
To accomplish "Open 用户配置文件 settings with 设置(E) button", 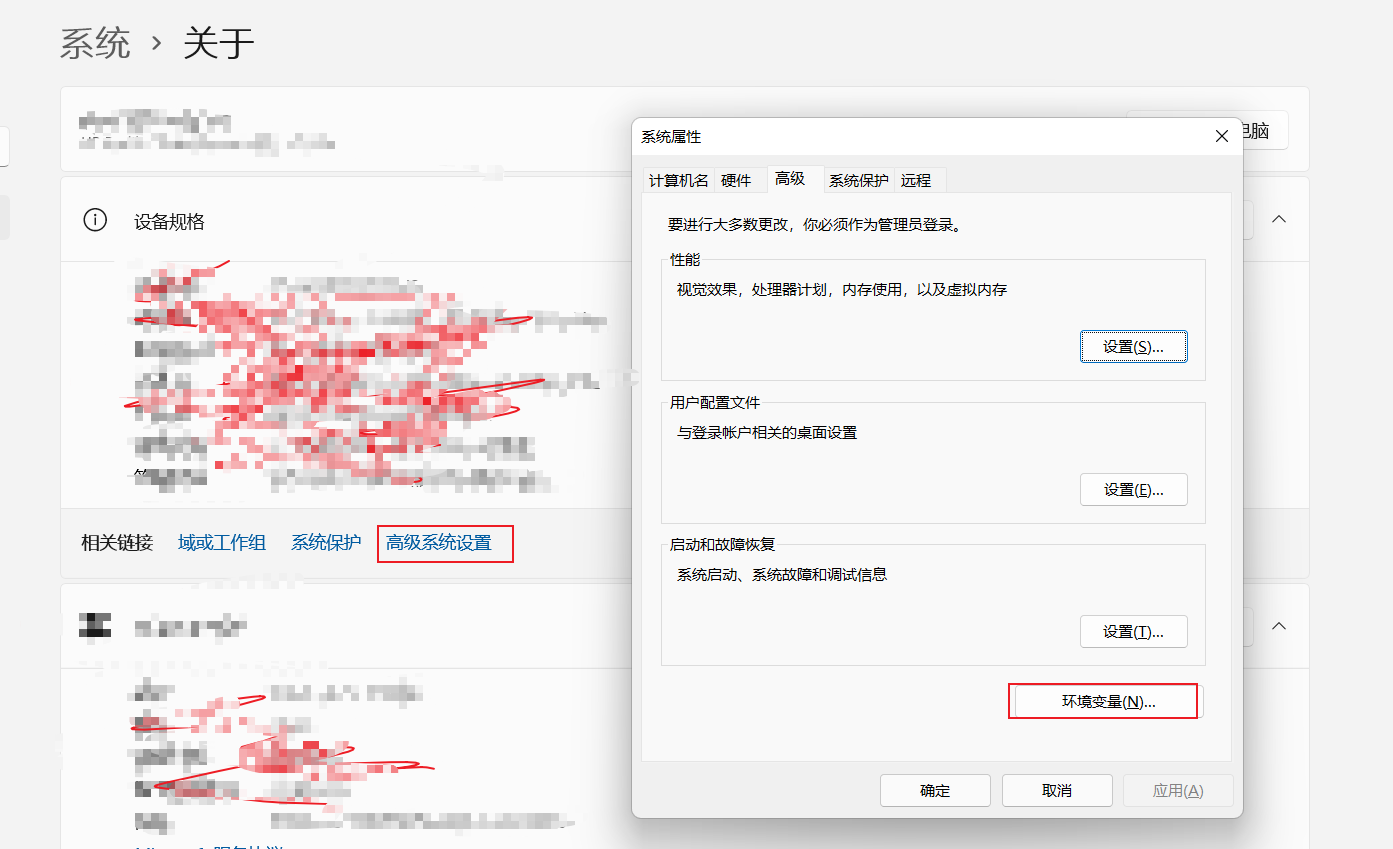I will (x=1134, y=490).
